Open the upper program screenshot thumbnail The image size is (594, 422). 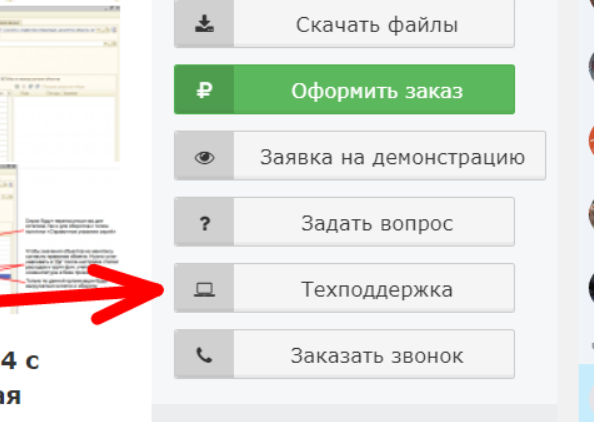[x=60, y=81]
